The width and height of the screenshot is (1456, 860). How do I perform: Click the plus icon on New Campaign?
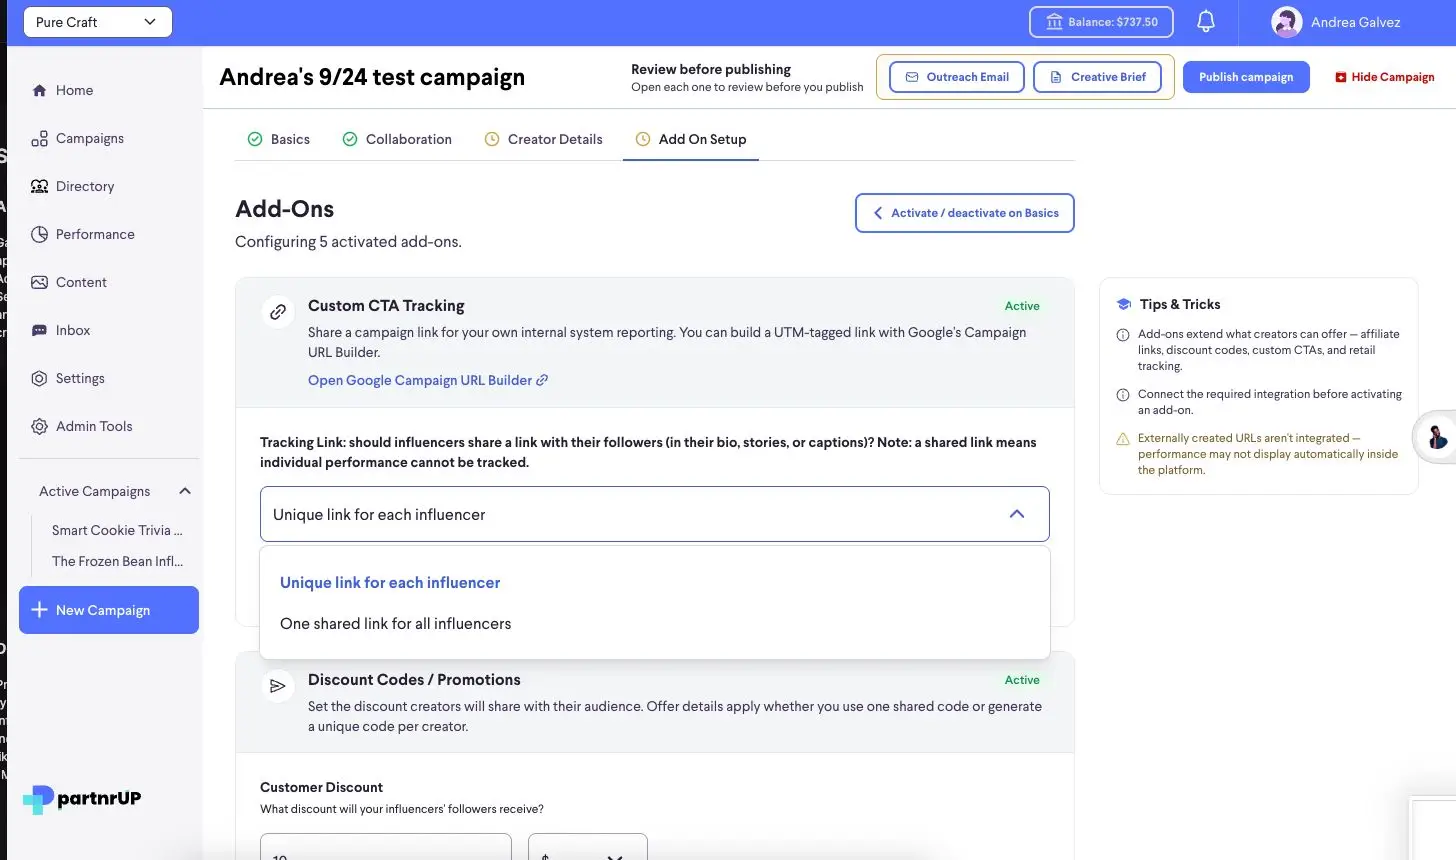click(39, 610)
